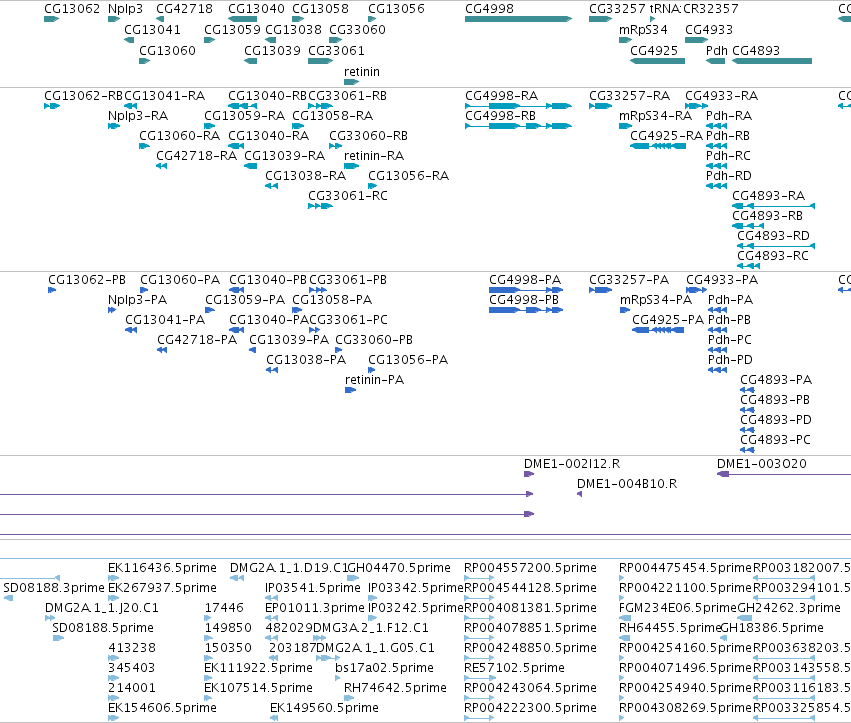Click the CG33257-PA protein label
The height and width of the screenshot is (723, 851).
point(629,280)
